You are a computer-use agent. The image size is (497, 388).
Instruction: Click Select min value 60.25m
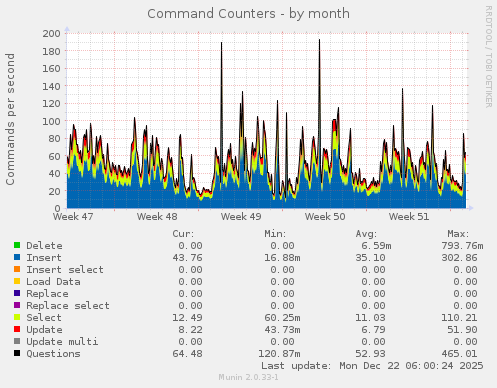[x=282, y=318]
